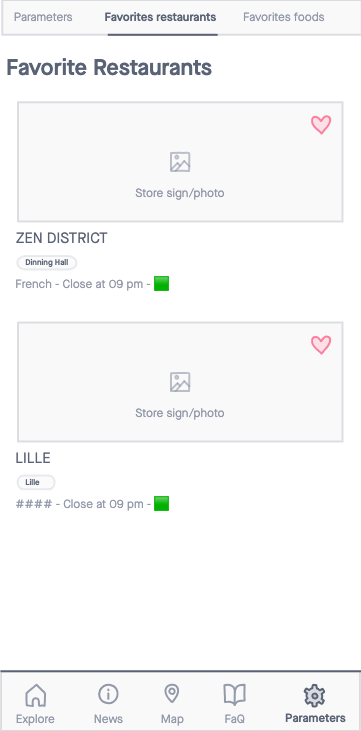The height and width of the screenshot is (731, 361).
Task: Switch to the Parameters top tab
Action: point(43,17)
